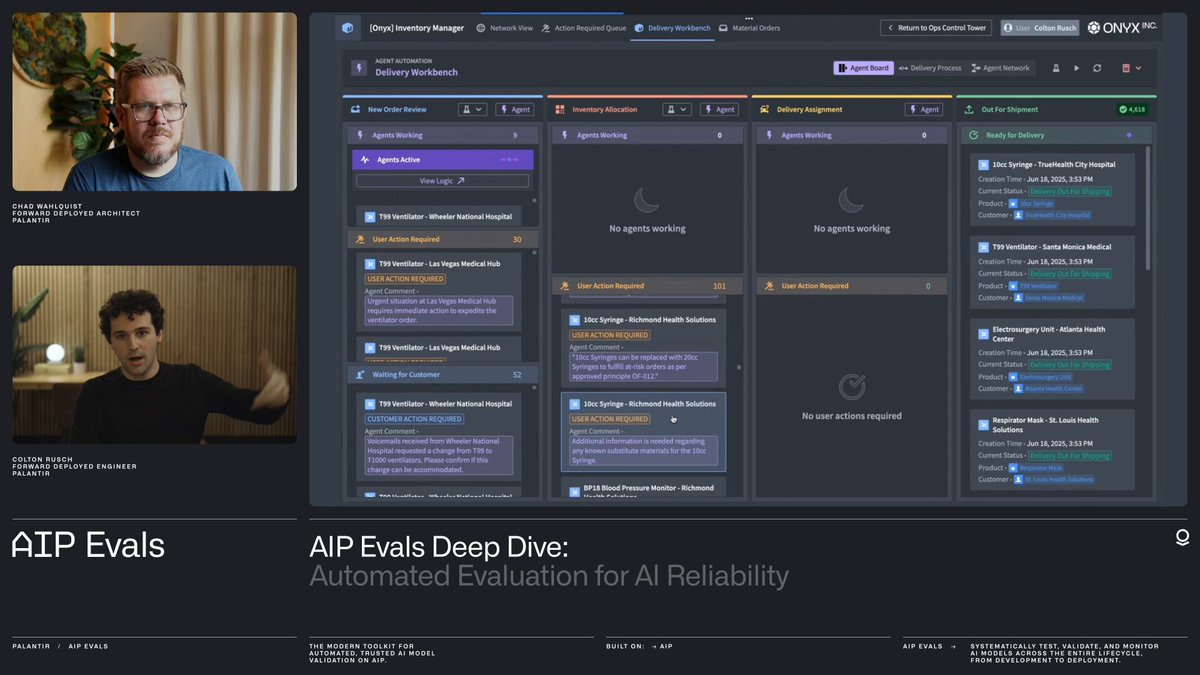Open the Action Required Queue tab
Image resolution: width=1200 pixels, height=675 pixels.
pos(584,28)
